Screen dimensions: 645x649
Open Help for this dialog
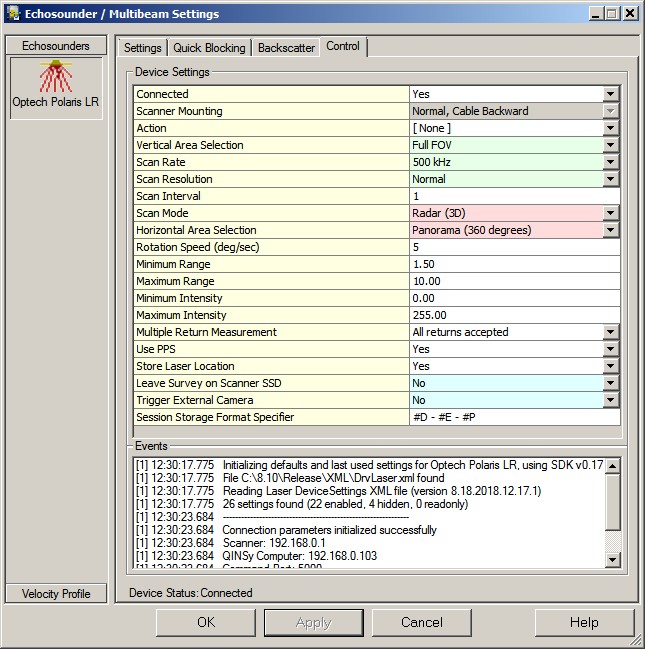point(584,622)
